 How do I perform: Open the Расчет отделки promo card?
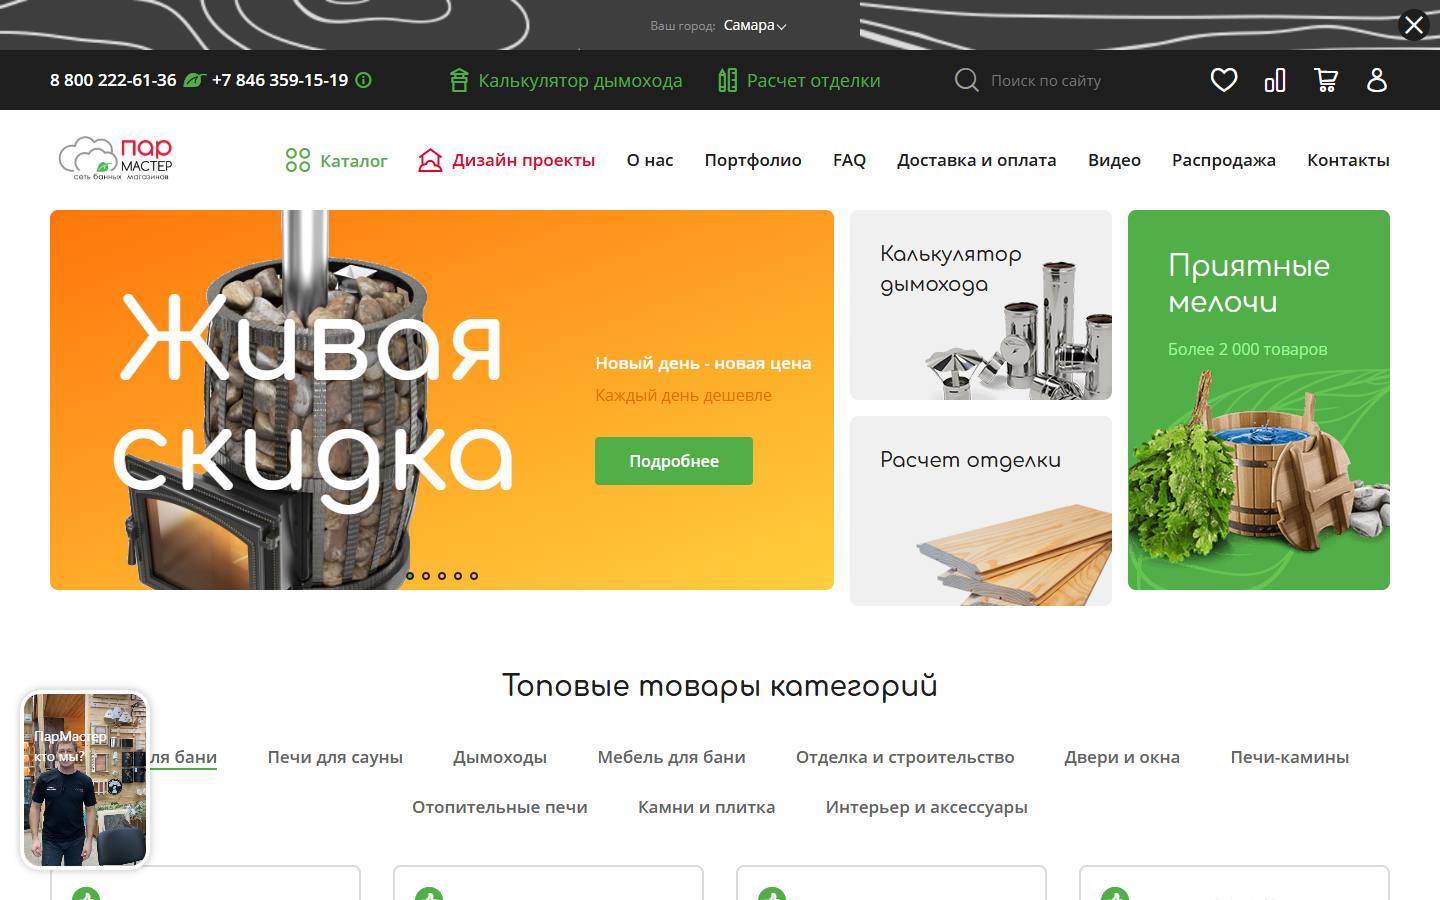(x=981, y=511)
